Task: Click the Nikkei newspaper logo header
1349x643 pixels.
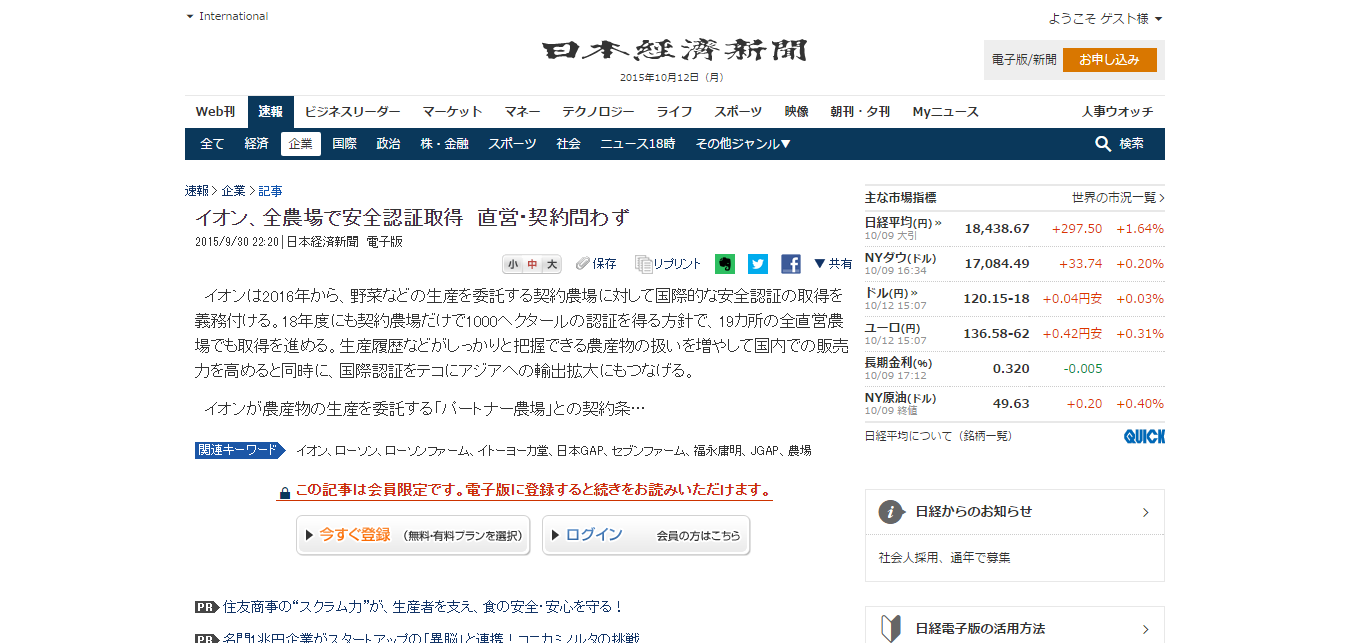Action: tap(674, 51)
